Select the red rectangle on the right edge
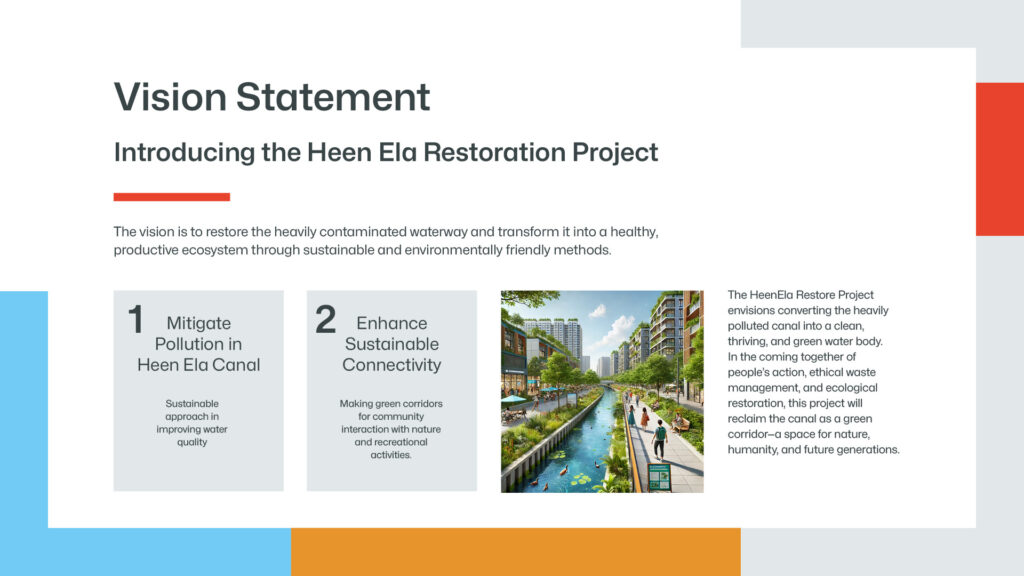The width and height of the screenshot is (1024, 576). point(999,159)
